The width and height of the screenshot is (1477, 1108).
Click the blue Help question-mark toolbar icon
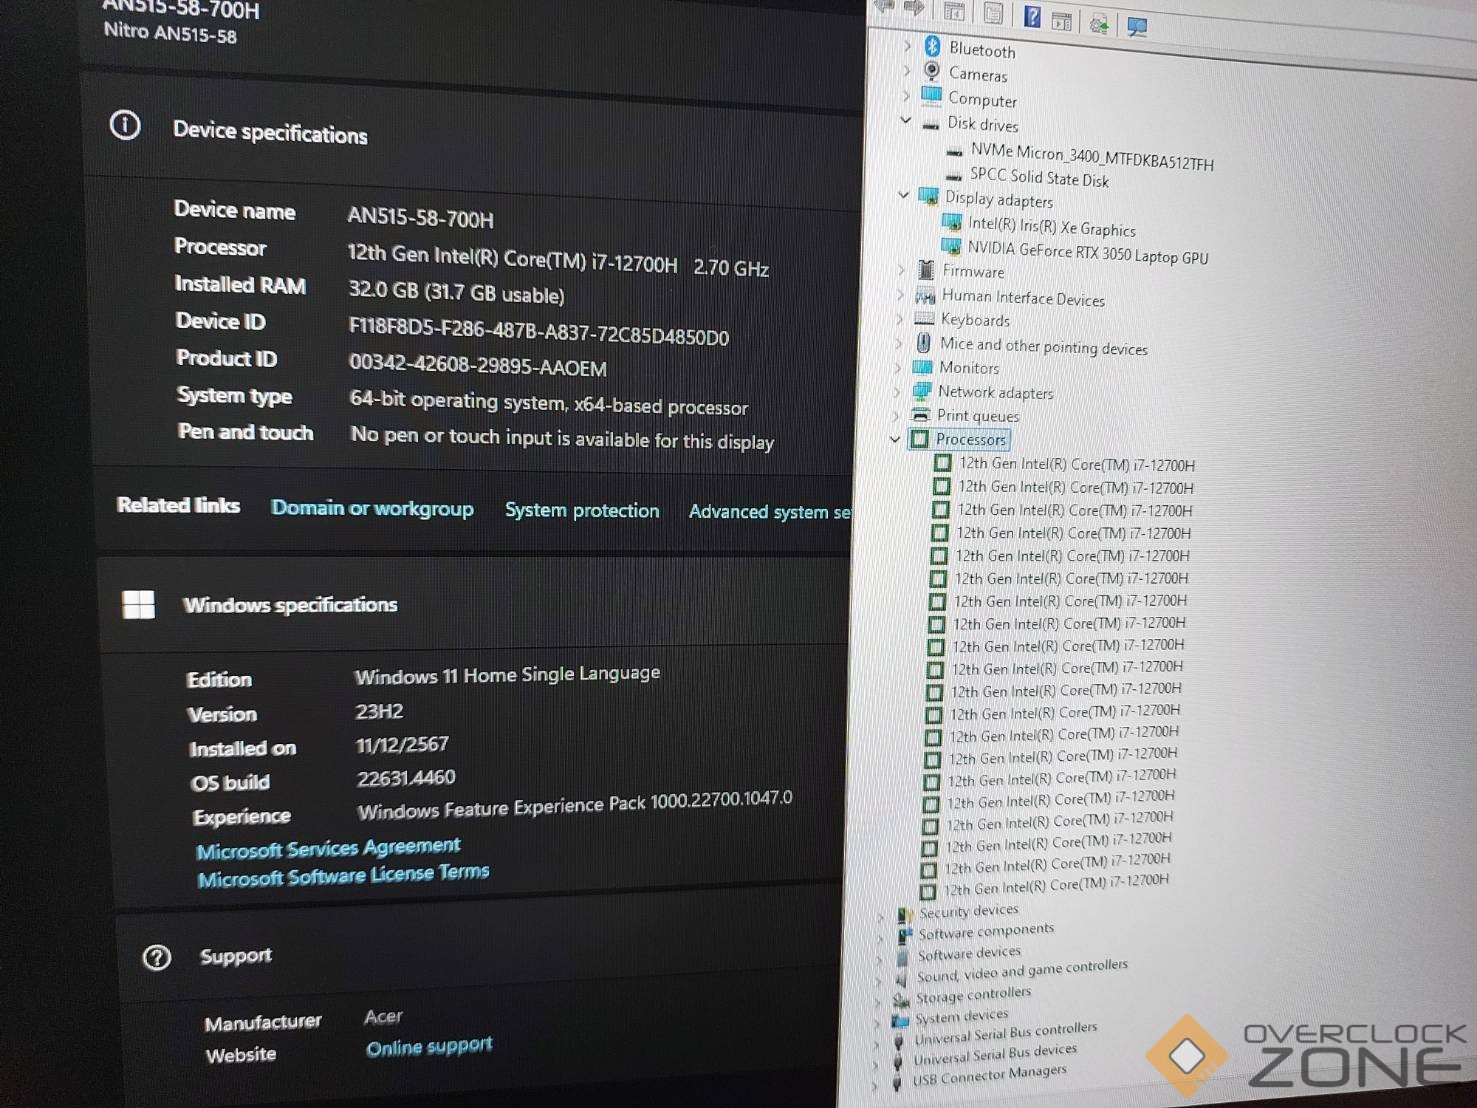coord(1031,17)
